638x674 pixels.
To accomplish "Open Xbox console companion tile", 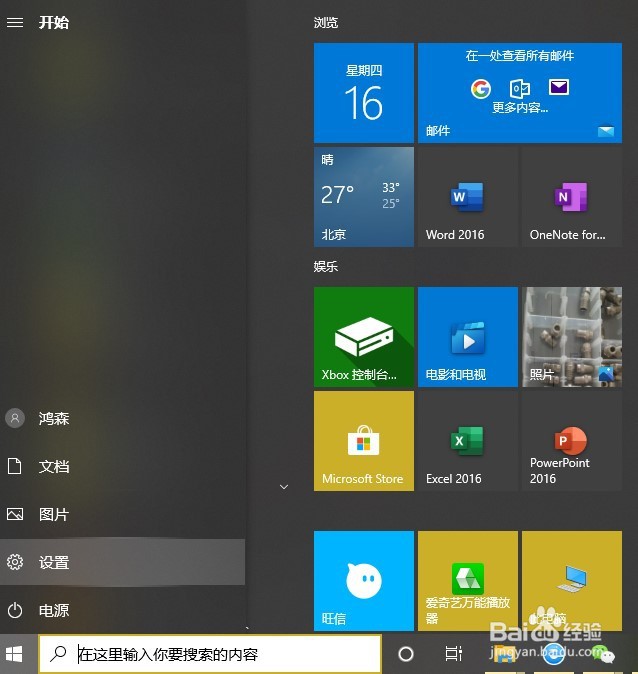I will (364, 337).
